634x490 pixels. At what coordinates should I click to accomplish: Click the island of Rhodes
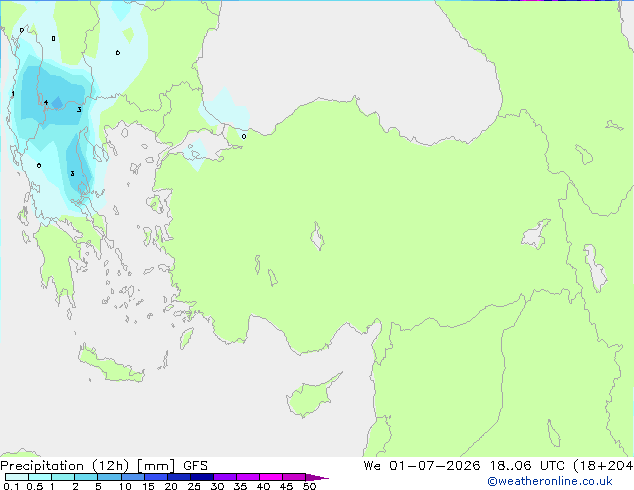pyautogui.click(x=186, y=338)
